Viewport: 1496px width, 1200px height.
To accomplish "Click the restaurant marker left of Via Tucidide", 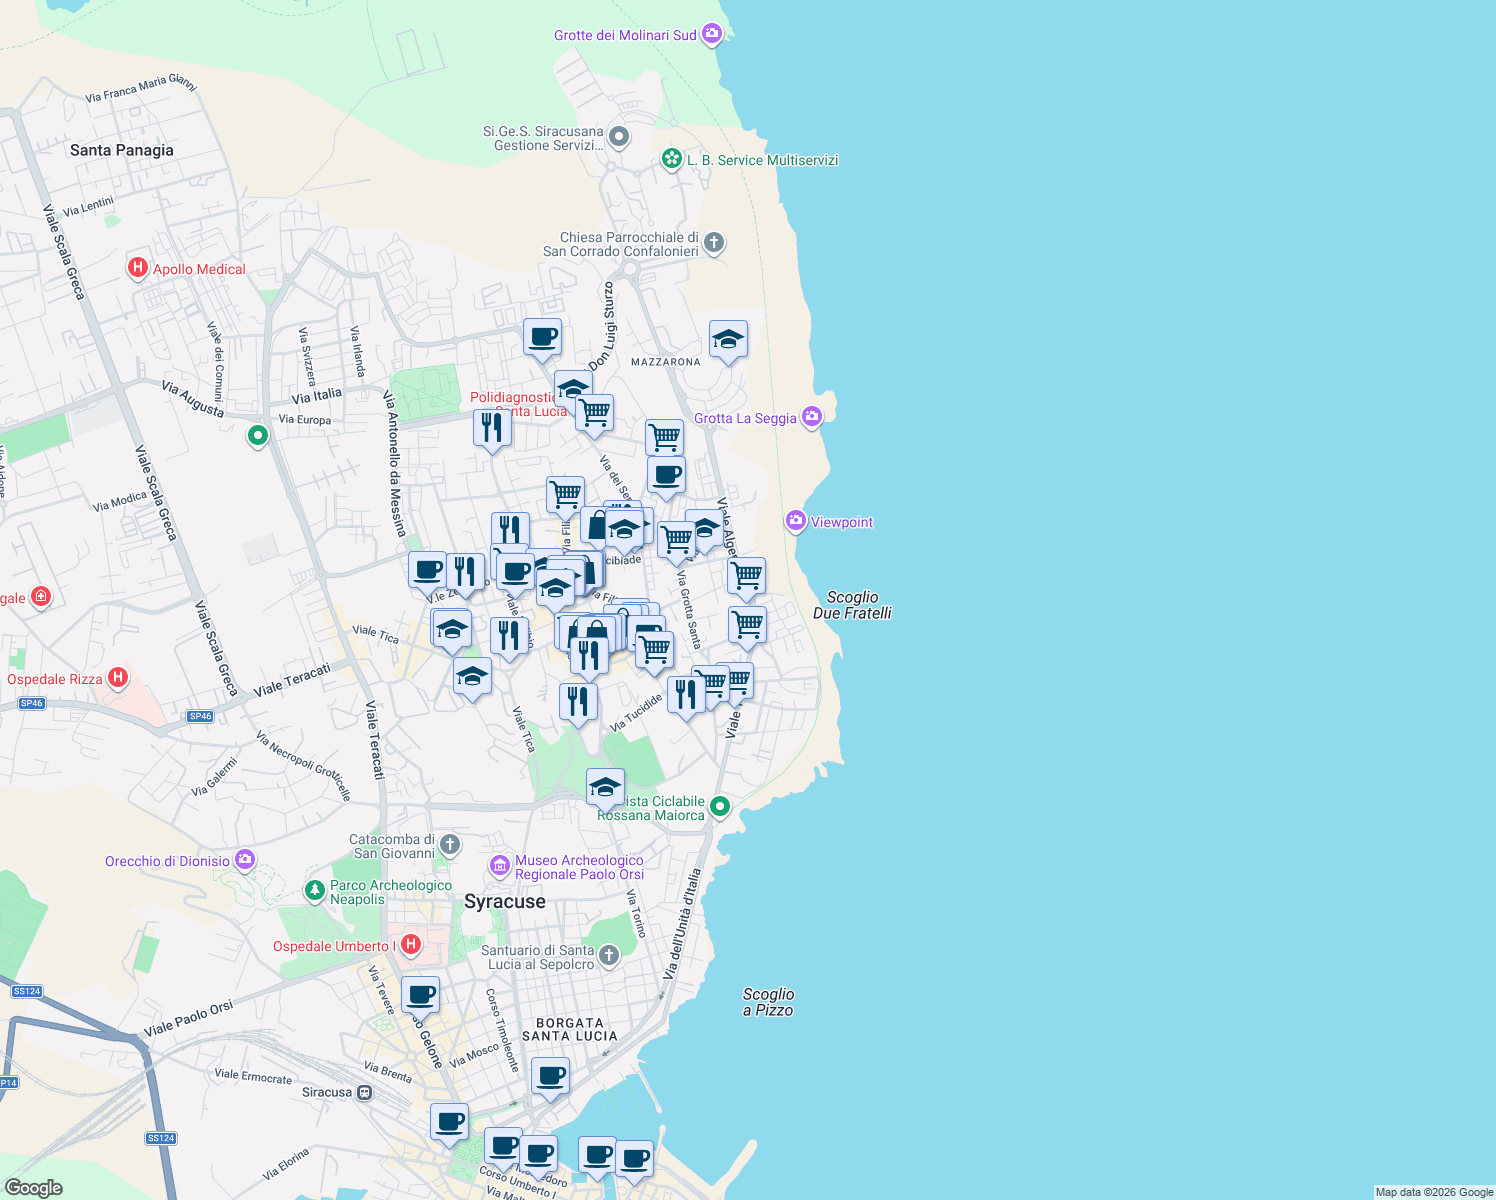I will pos(578,704).
